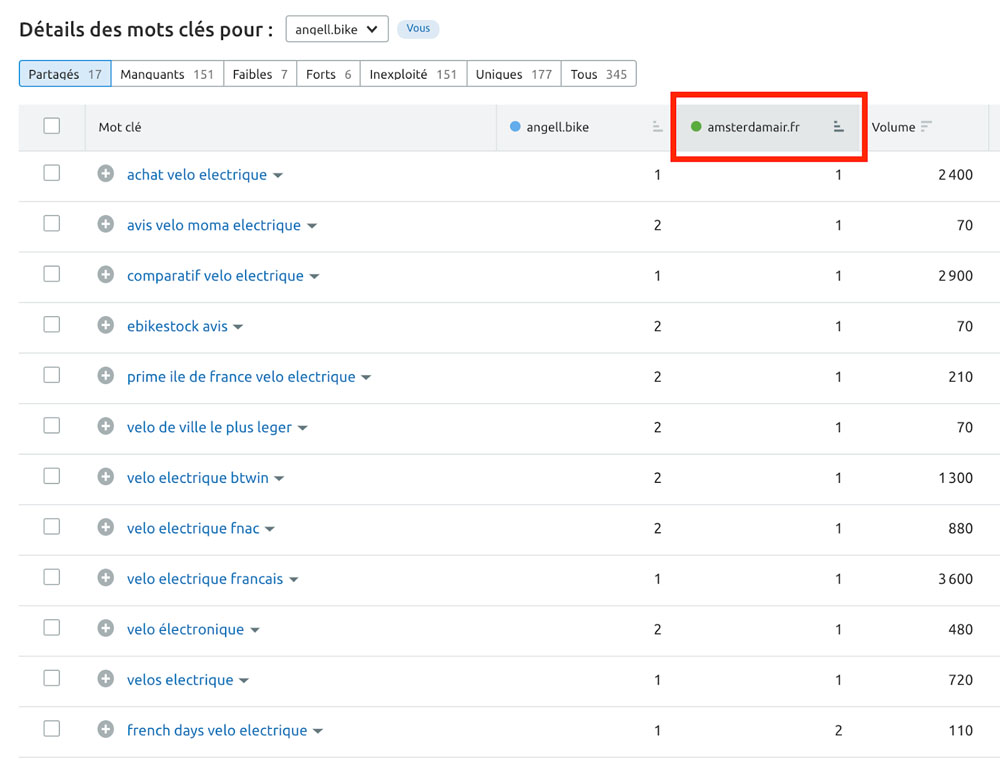Image resolution: width=1000 pixels, height=759 pixels.
Task: Click plus icon beside velo electrique btwin
Action: pos(106,476)
